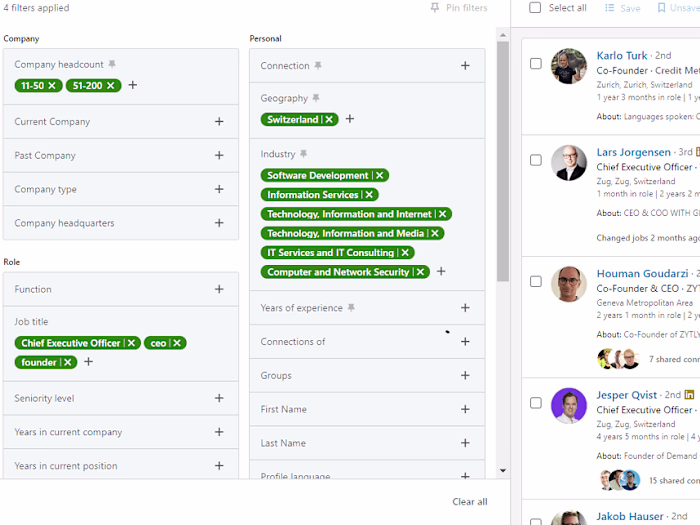The height and width of the screenshot is (525, 700).
Task: Open the Function filter row
Action: click(x=121, y=289)
